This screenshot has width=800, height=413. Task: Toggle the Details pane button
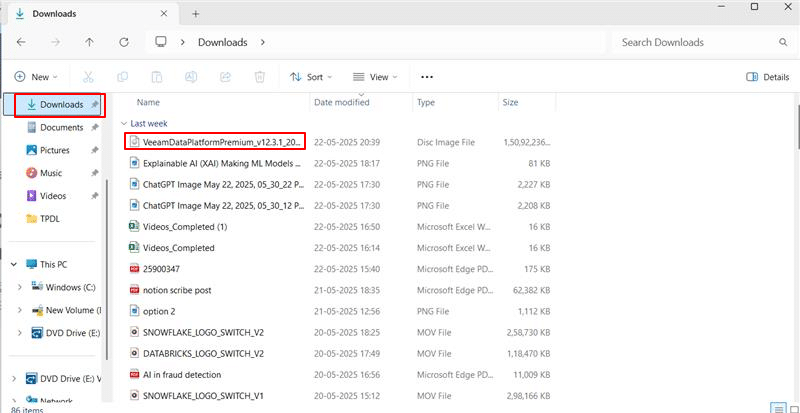(767, 77)
